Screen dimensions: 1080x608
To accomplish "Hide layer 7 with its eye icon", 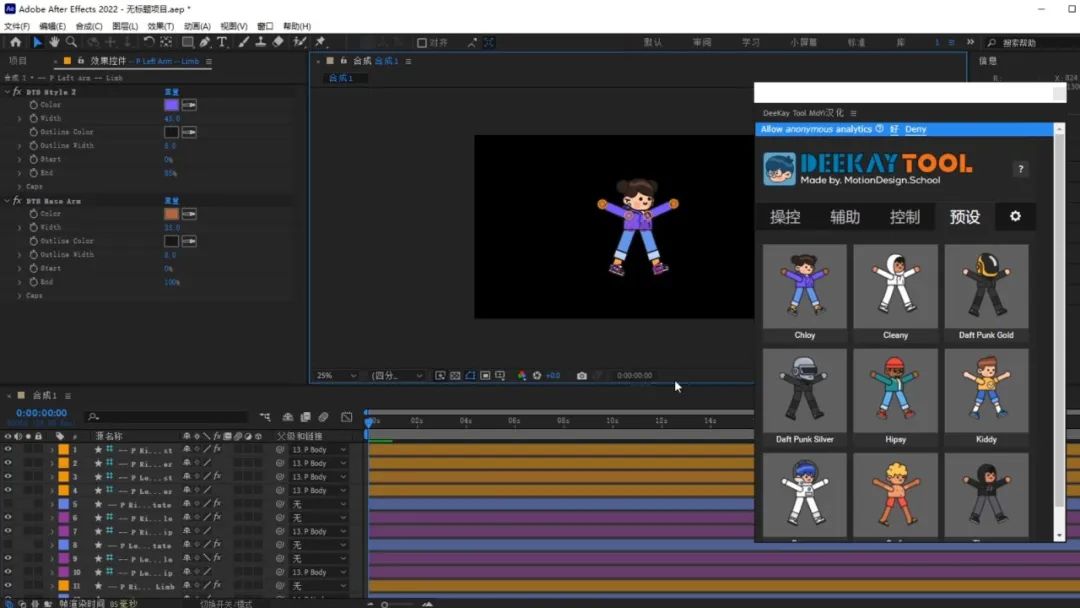I will [8, 532].
